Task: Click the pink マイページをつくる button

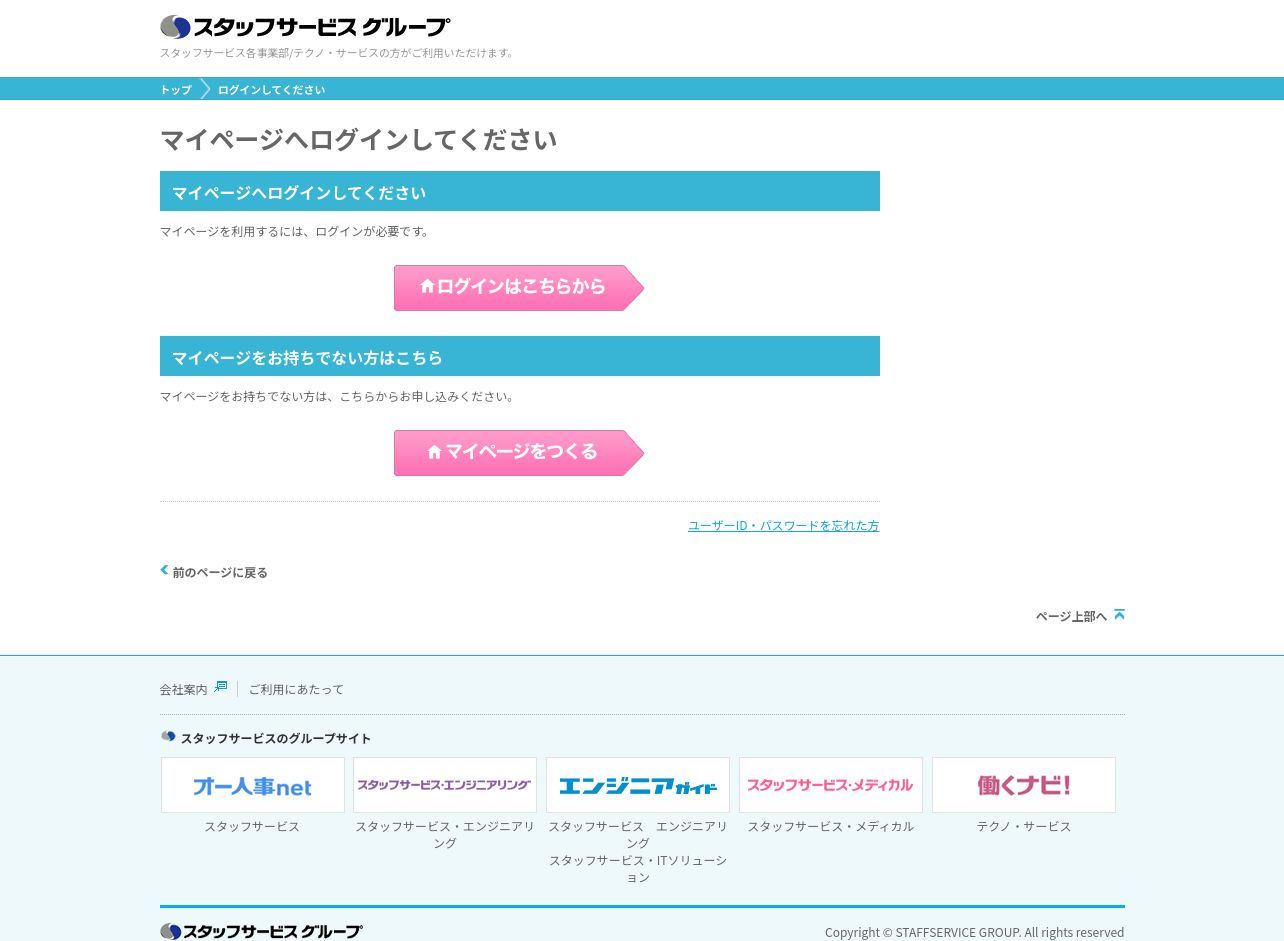Action: [518, 453]
